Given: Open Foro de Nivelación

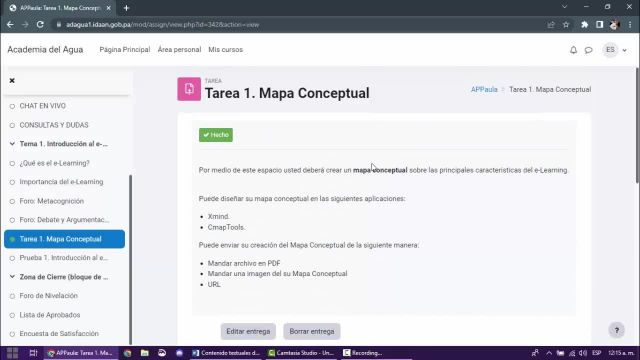Looking at the screenshot, I should [x=49, y=296].
